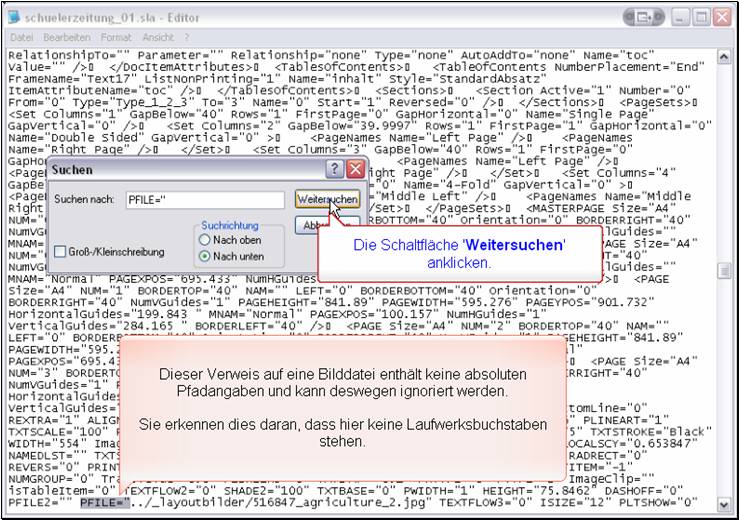The width and height of the screenshot is (739, 520).
Task: Open the Datei menu
Action: click(21, 37)
